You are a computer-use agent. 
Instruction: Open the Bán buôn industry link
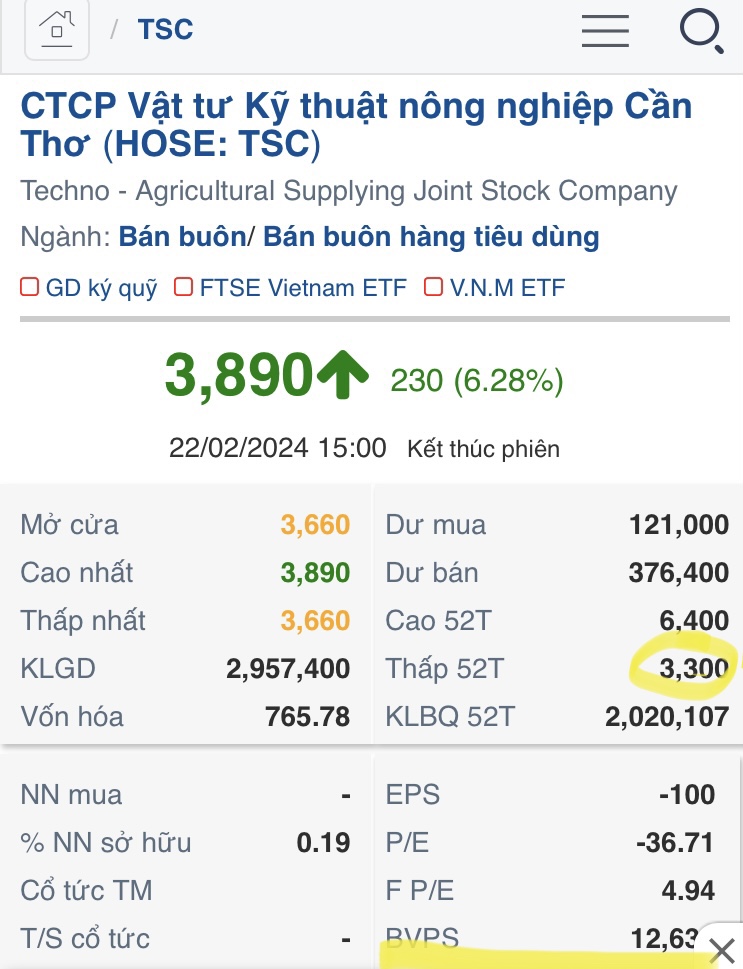pyautogui.click(x=182, y=237)
